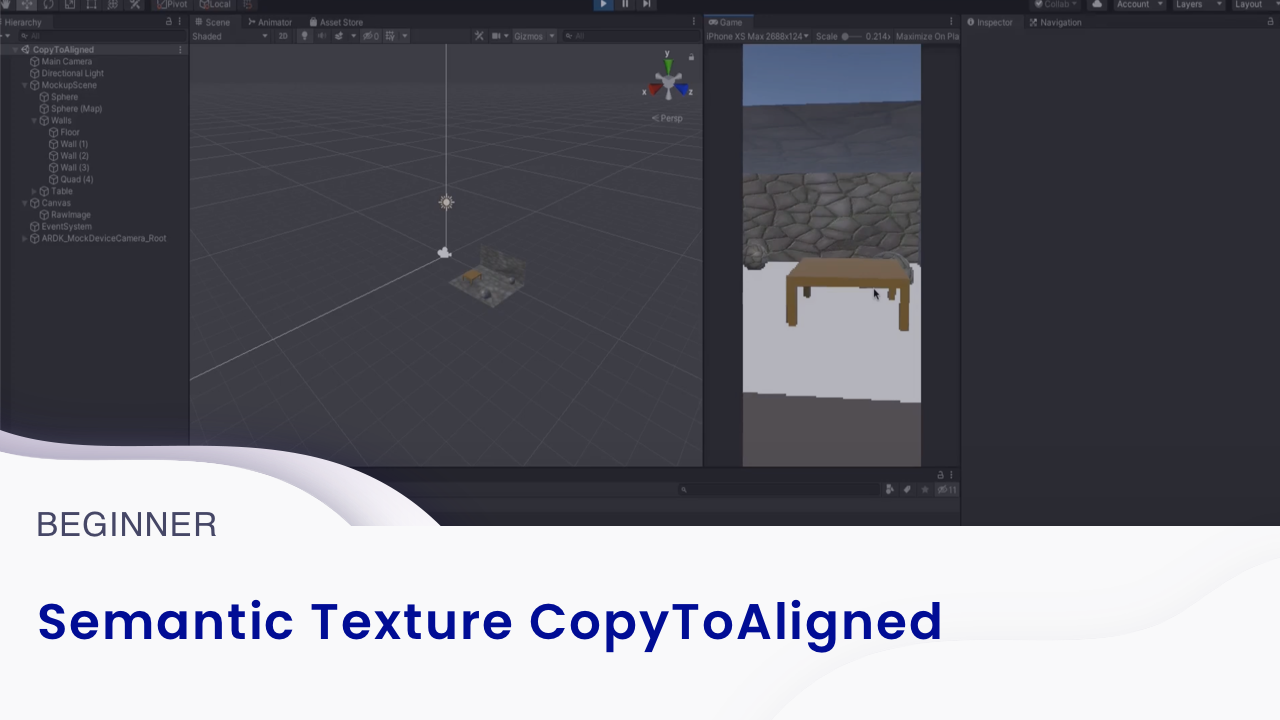Switch to the Navigation tab

(x=1055, y=22)
